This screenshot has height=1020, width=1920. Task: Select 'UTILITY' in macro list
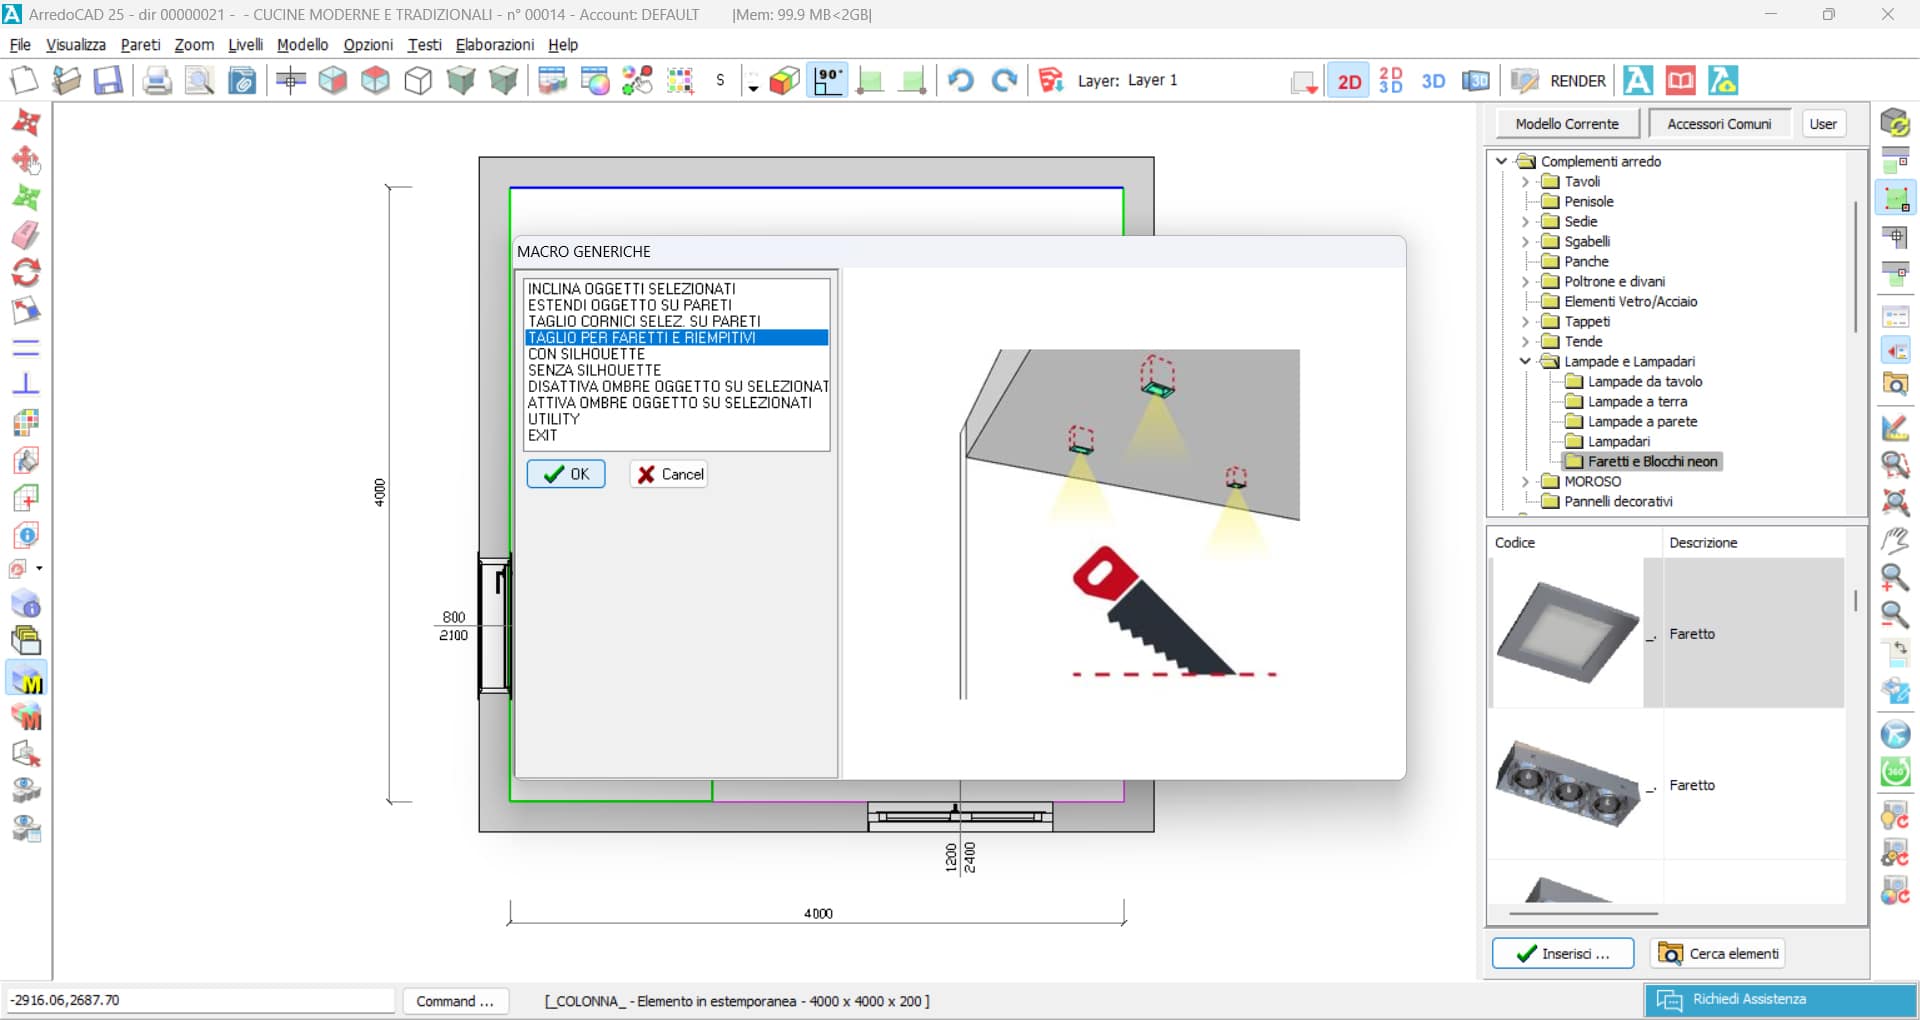pyautogui.click(x=677, y=419)
